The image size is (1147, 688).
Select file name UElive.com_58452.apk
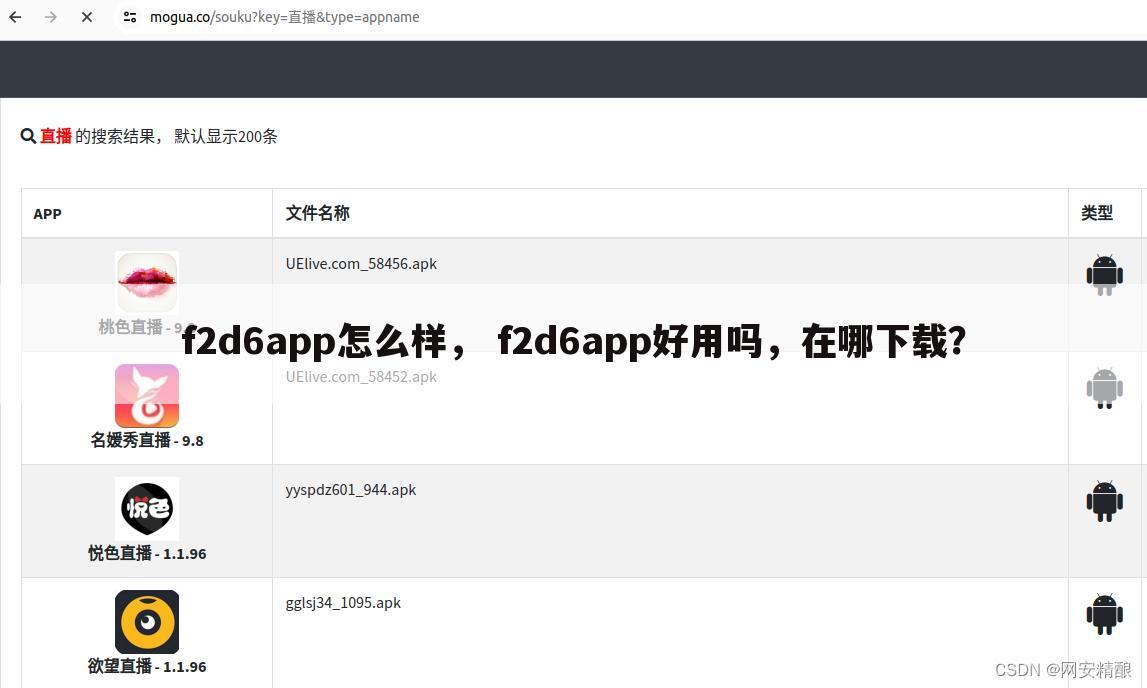point(361,377)
